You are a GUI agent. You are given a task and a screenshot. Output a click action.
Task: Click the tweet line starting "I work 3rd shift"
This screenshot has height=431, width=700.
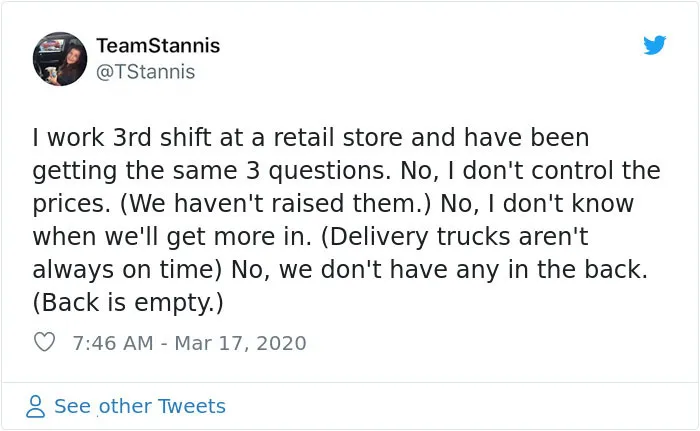(x=311, y=137)
